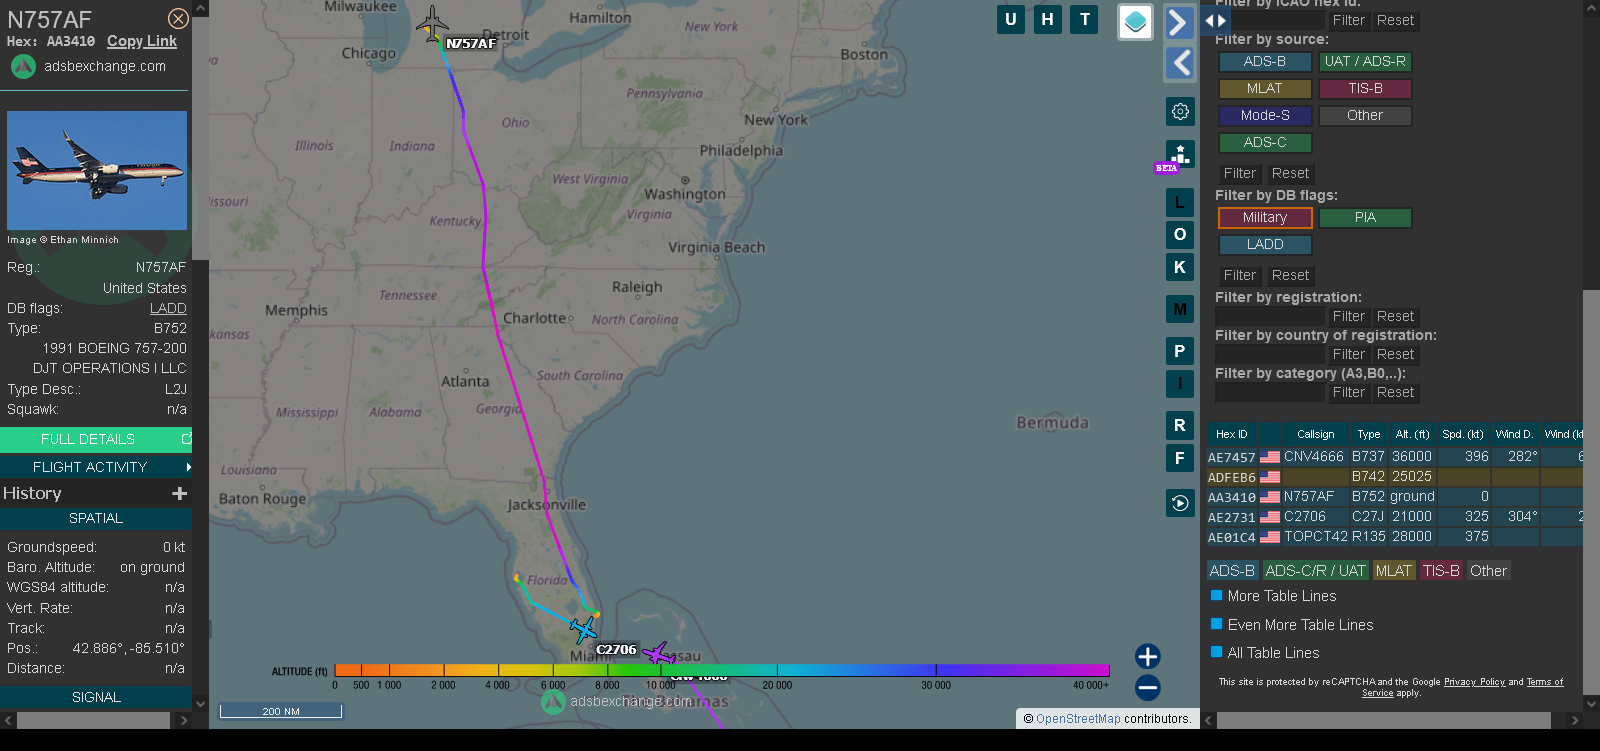Click the O map button
Viewport: 1600px width, 751px height.
tap(1180, 235)
